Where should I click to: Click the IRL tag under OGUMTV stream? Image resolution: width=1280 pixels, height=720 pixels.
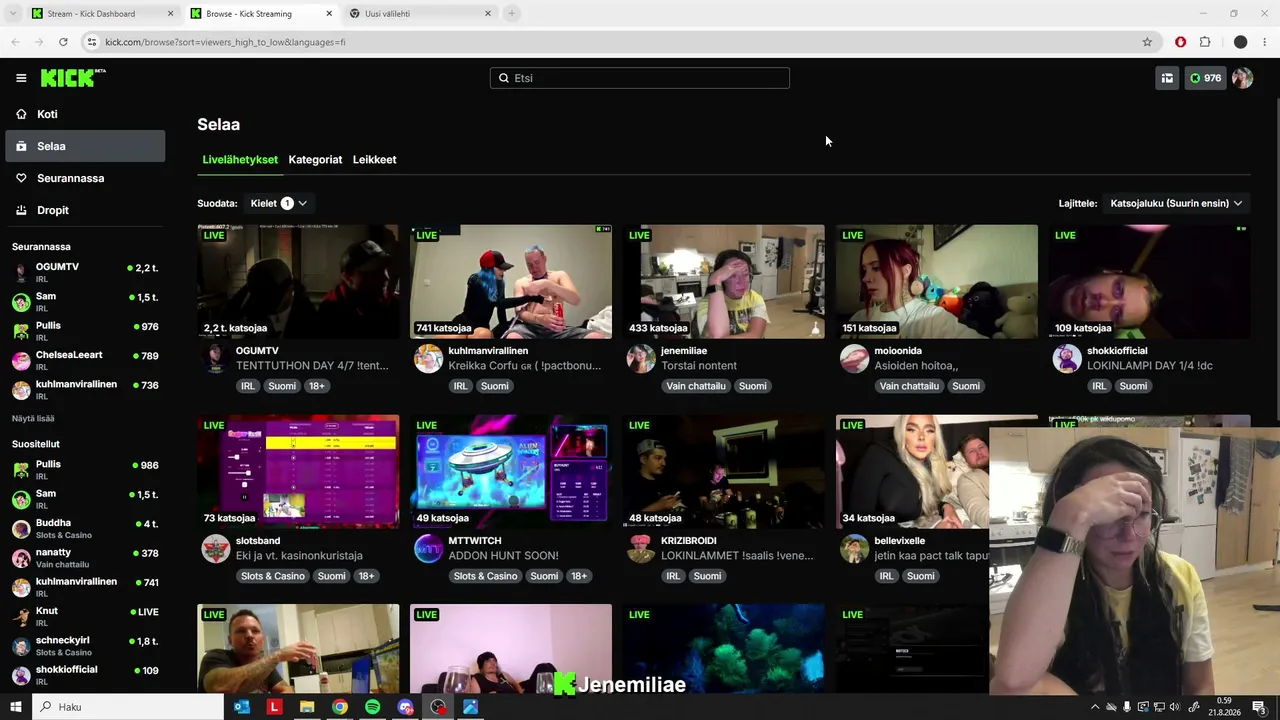coord(248,386)
